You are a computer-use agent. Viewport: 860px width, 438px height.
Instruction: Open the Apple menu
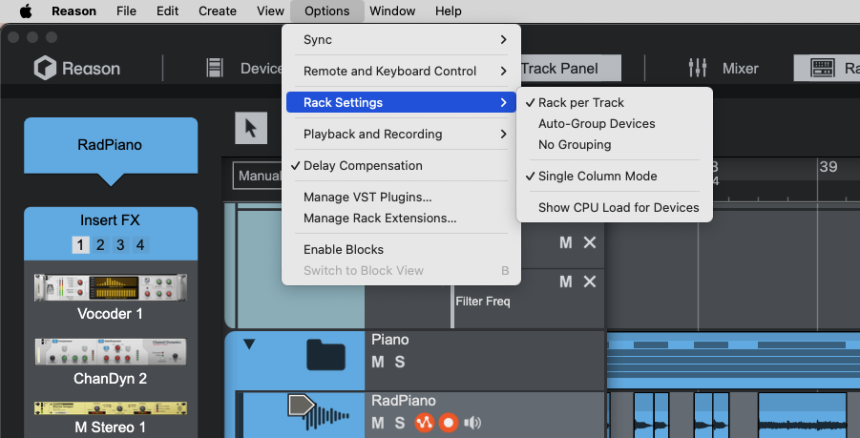pyautogui.click(x=26, y=11)
